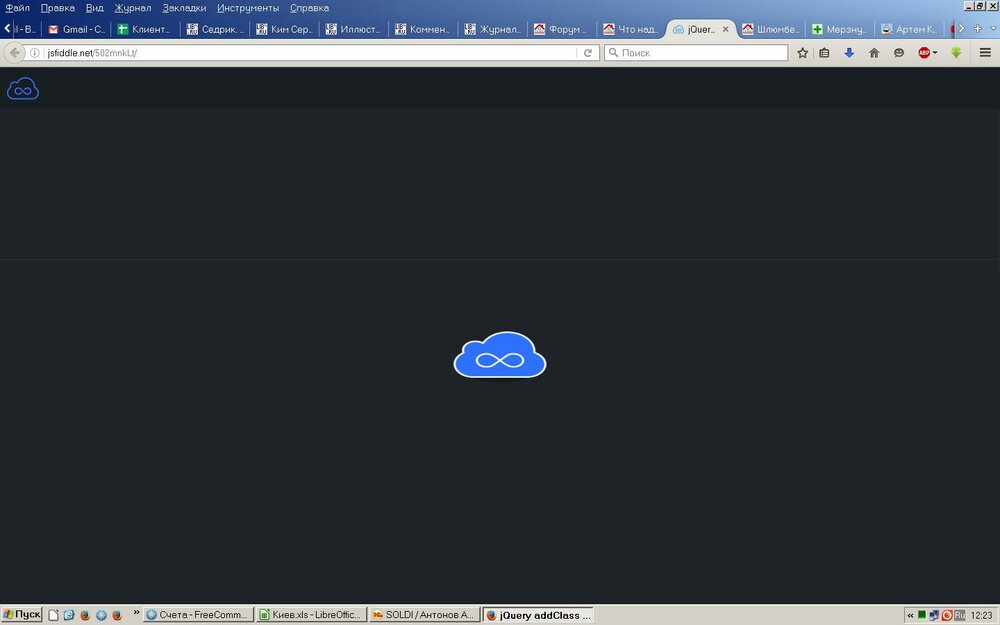Go to the home page icon
1000x625 pixels.
874,53
